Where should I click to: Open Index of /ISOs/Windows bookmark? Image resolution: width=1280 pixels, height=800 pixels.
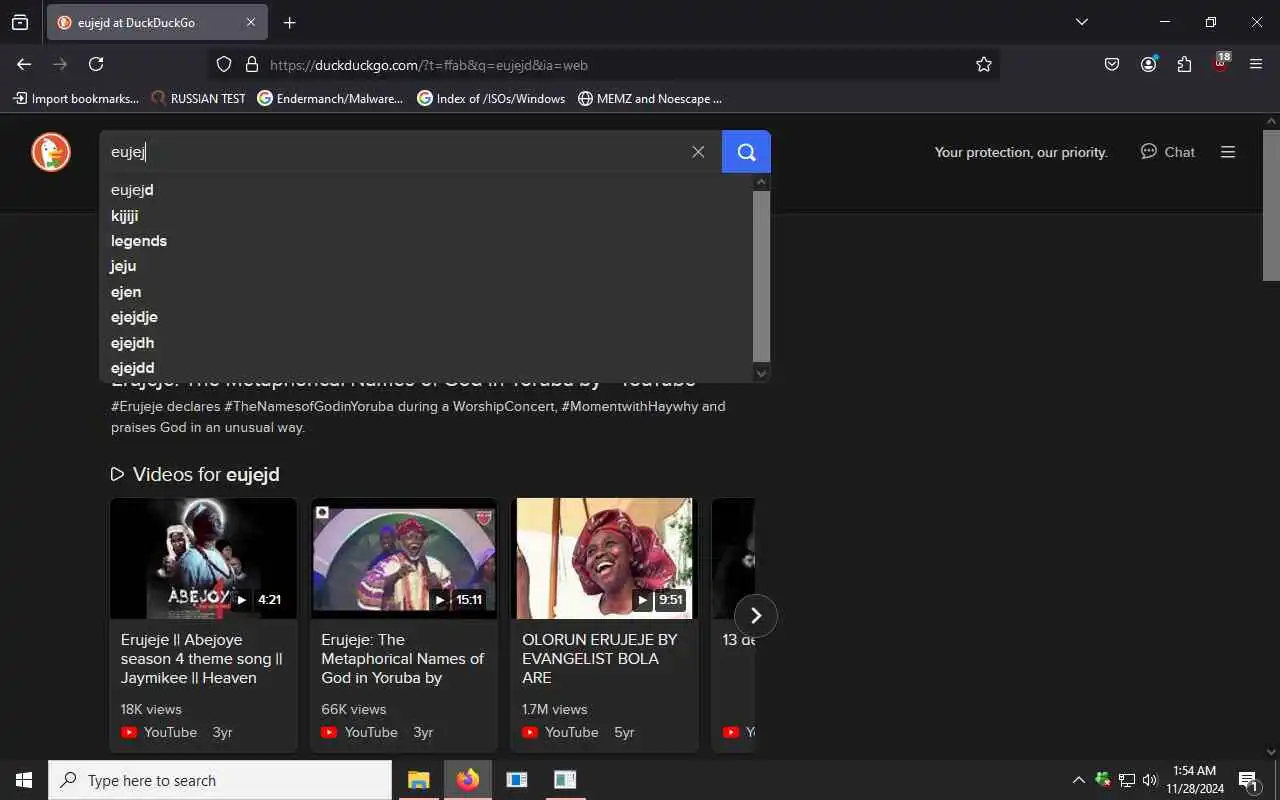pyautogui.click(x=491, y=98)
